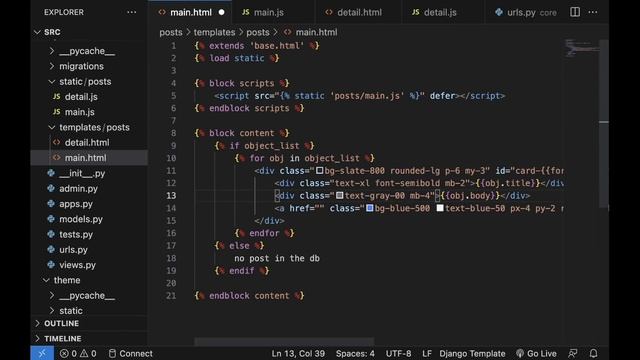
Task: Change line ending via LF
Action: (x=427, y=353)
